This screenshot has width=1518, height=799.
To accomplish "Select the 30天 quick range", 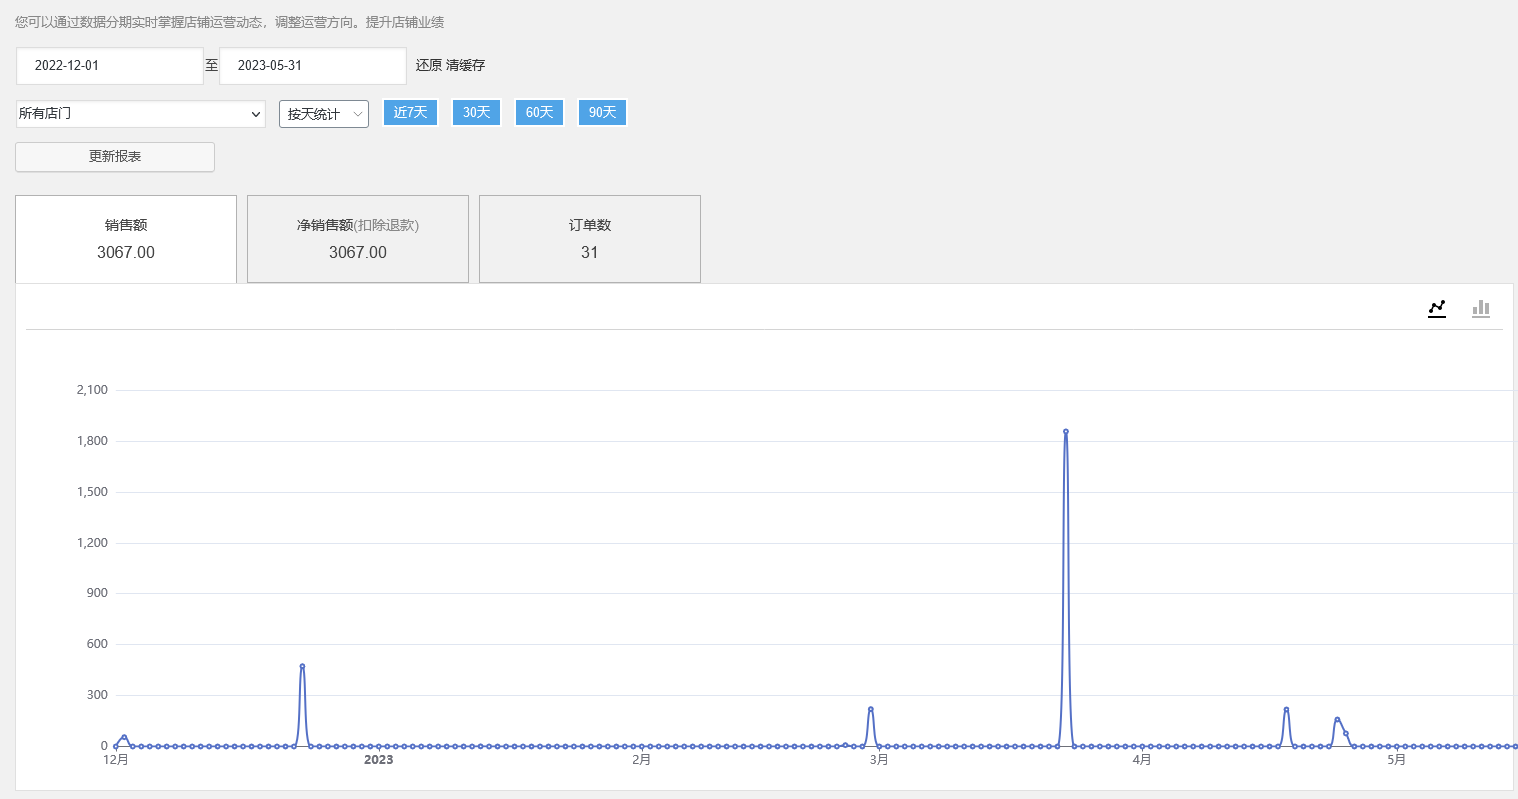I will [476, 112].
